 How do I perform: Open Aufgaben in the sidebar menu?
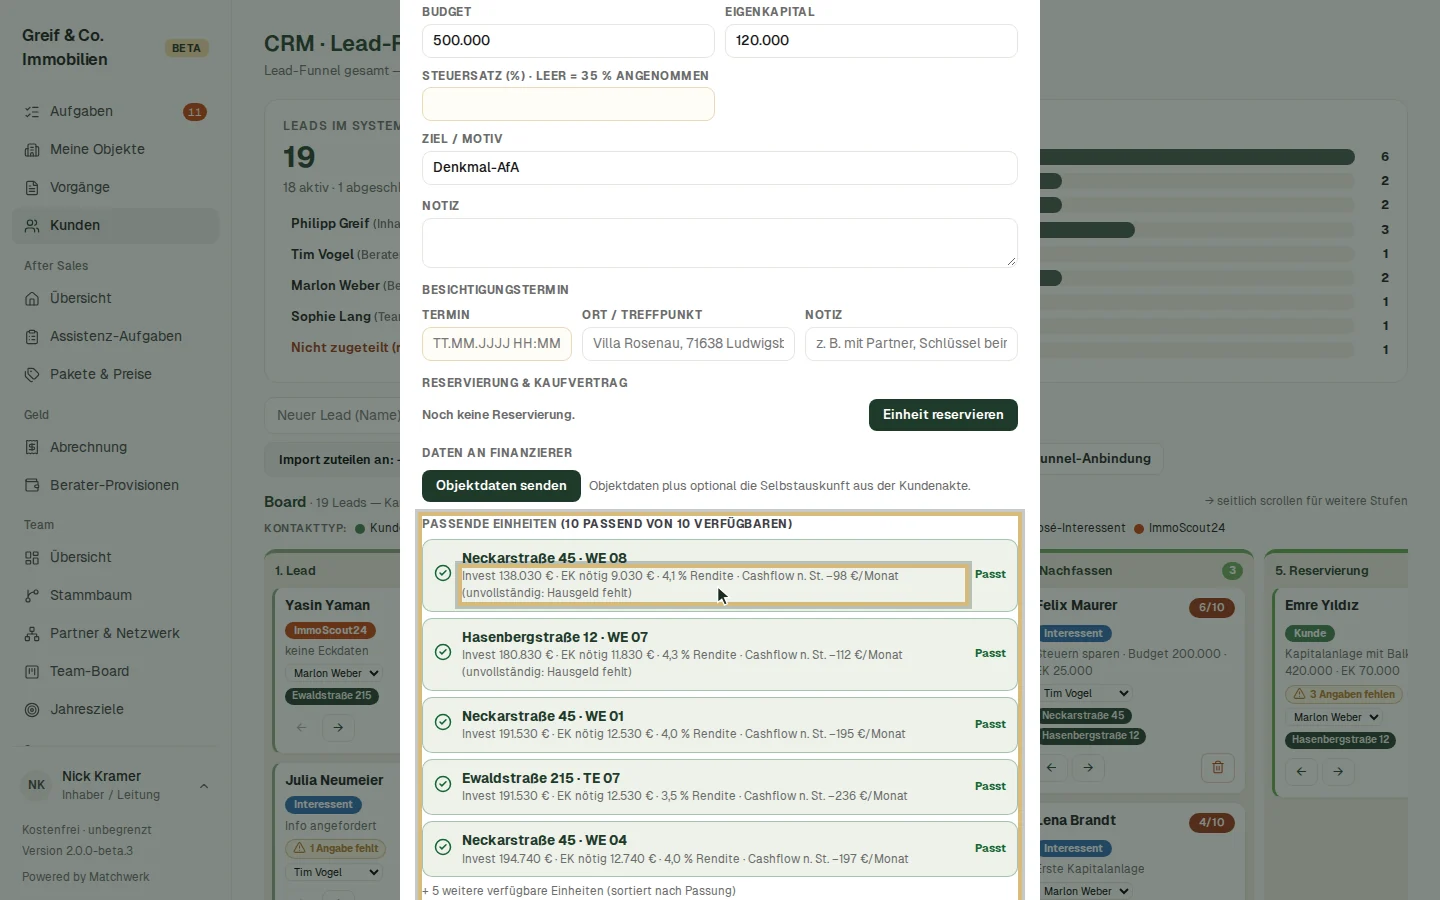pyautogui.click(x=115, y=112)
